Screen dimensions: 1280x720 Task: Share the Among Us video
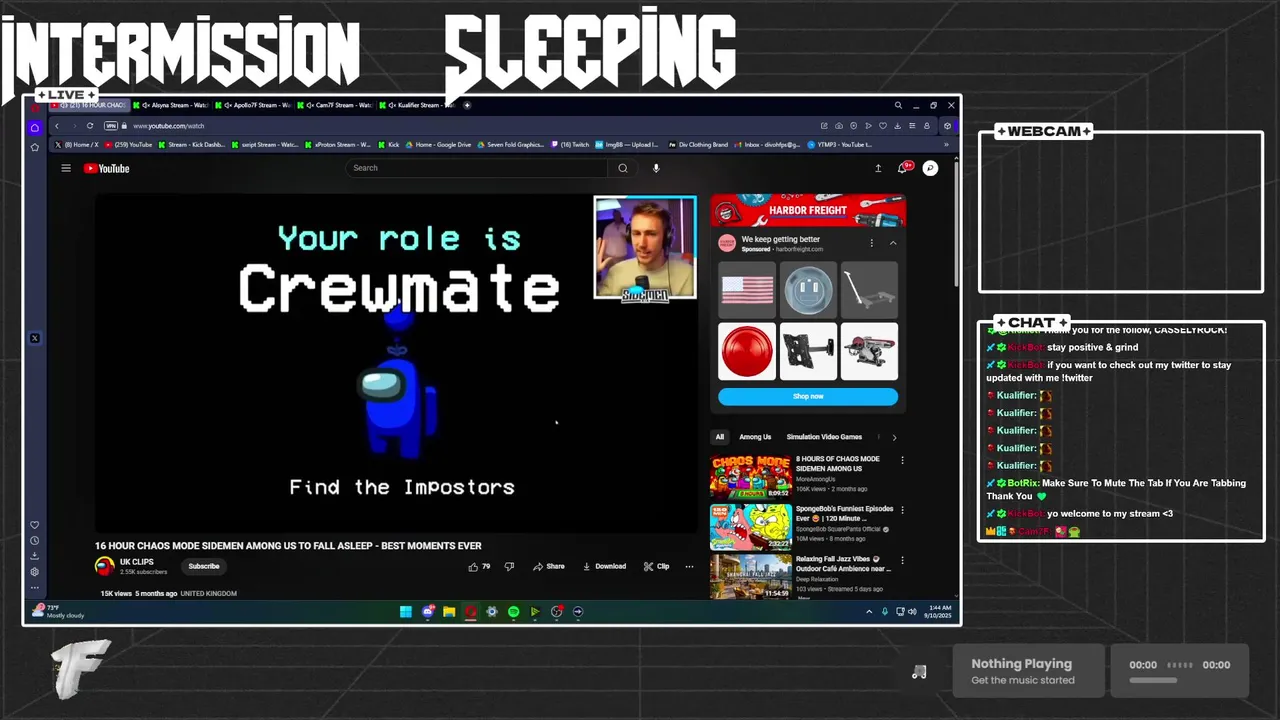(549, 566)
